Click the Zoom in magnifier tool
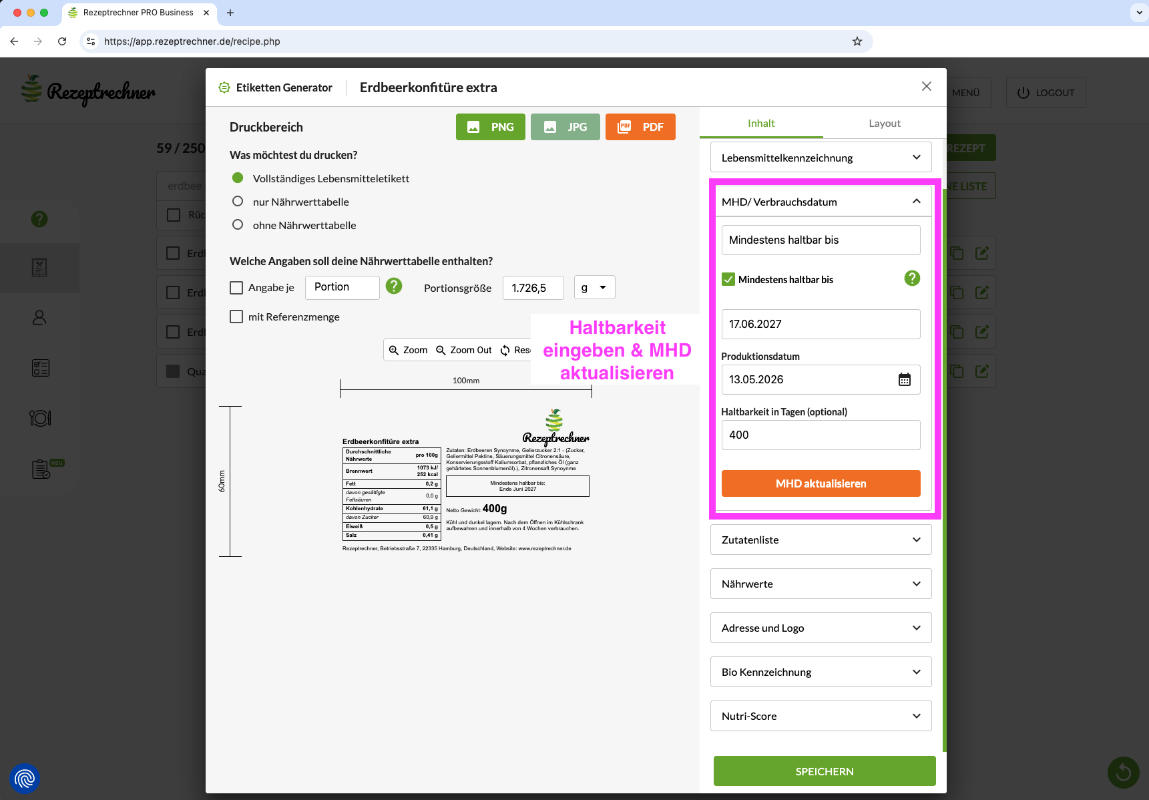 click(408, 350)
